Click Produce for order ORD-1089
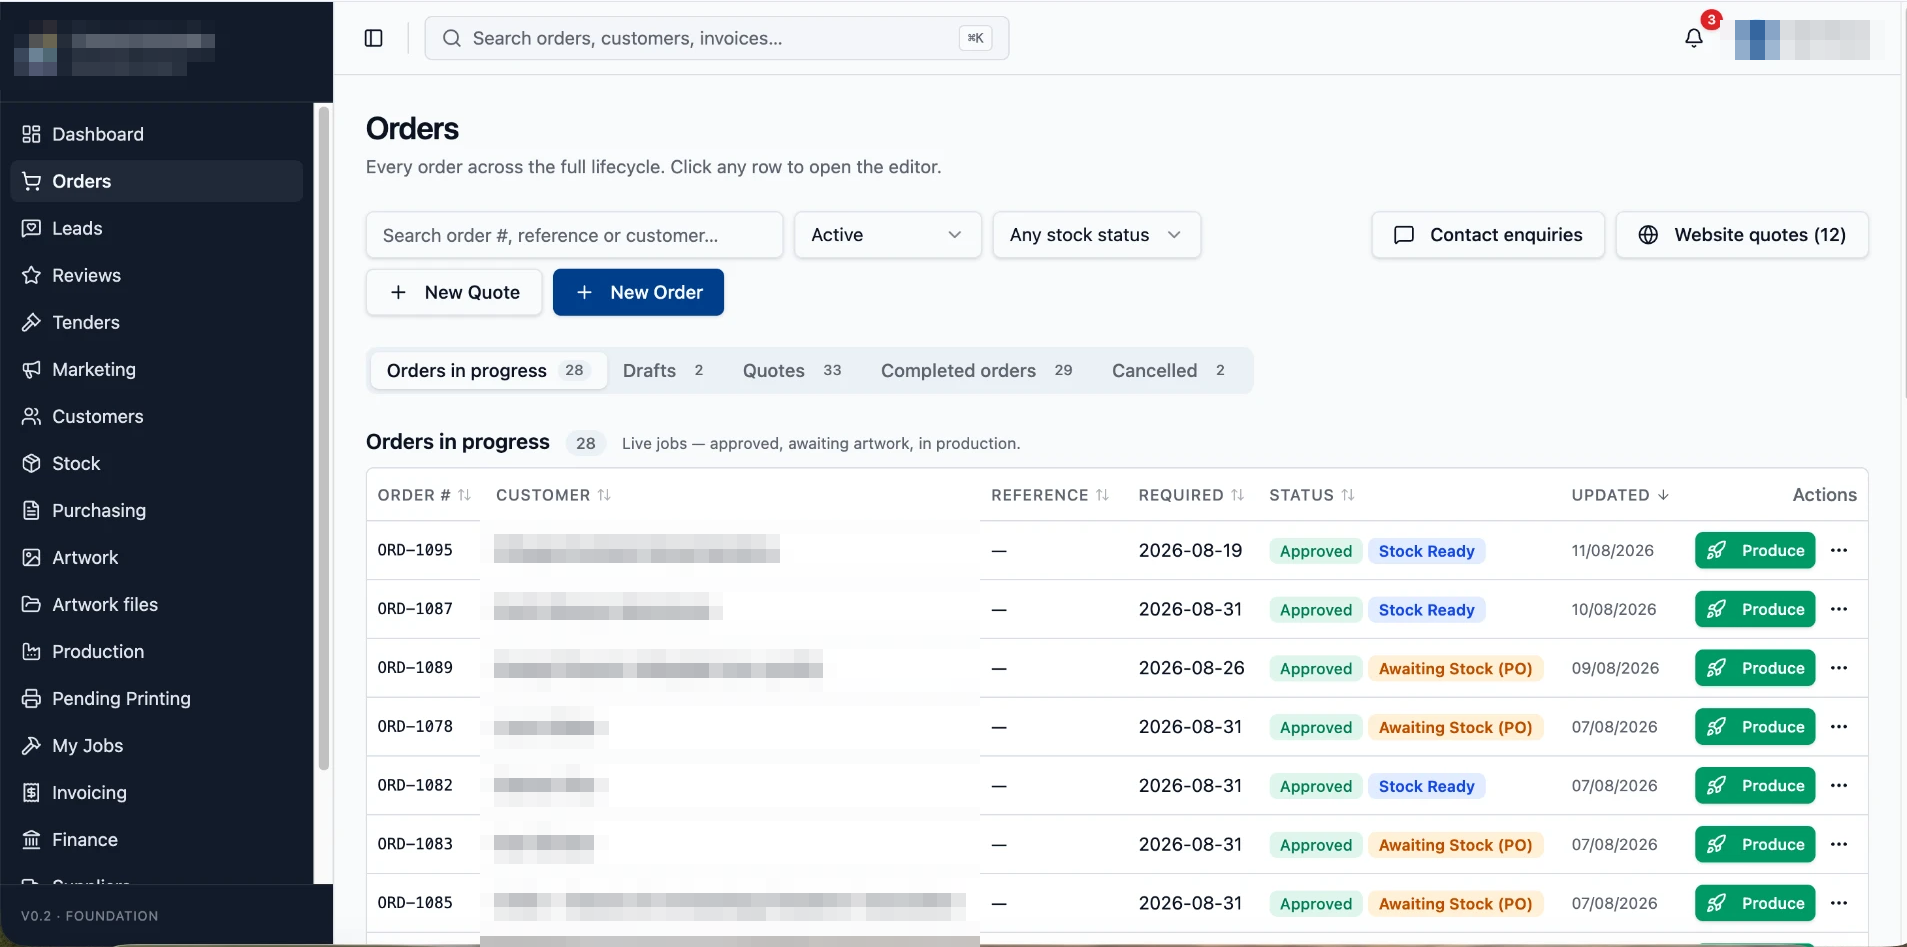This screenshot has width=1907, height=947. pyautogui.click(x=1755, y=668)
